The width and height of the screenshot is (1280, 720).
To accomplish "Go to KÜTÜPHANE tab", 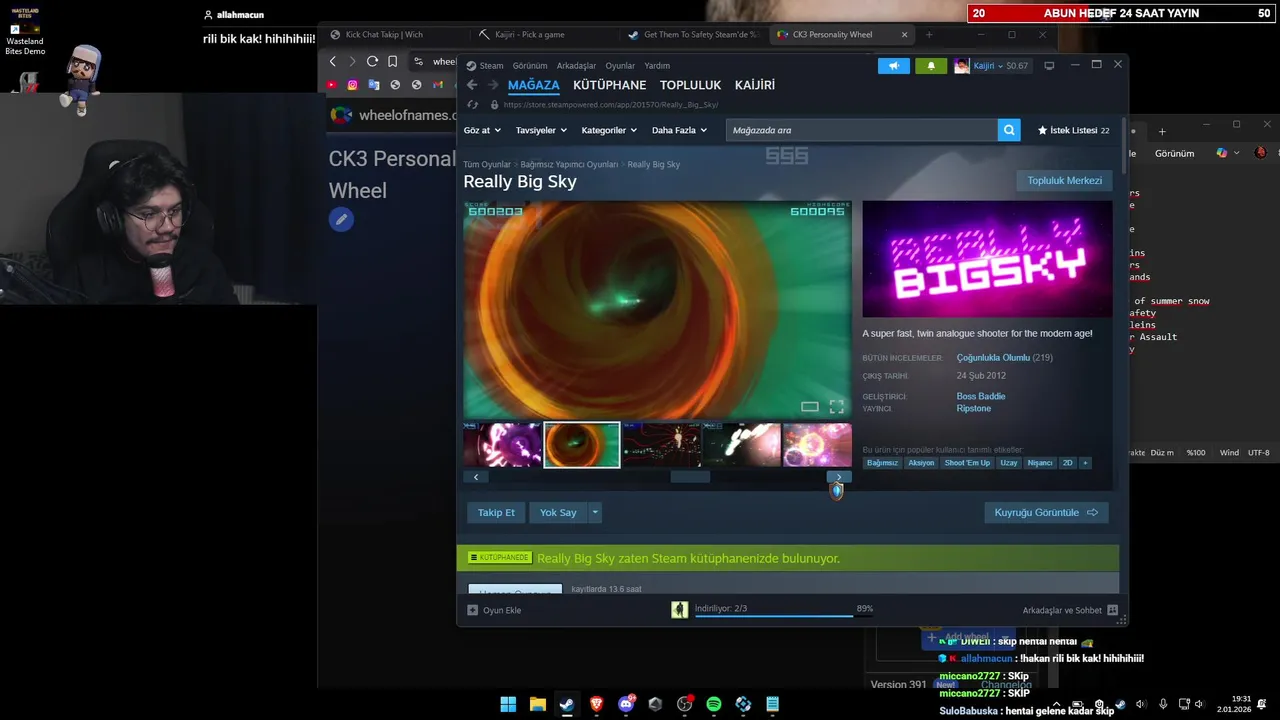I will pyautogui.click(x=609, y=85).
